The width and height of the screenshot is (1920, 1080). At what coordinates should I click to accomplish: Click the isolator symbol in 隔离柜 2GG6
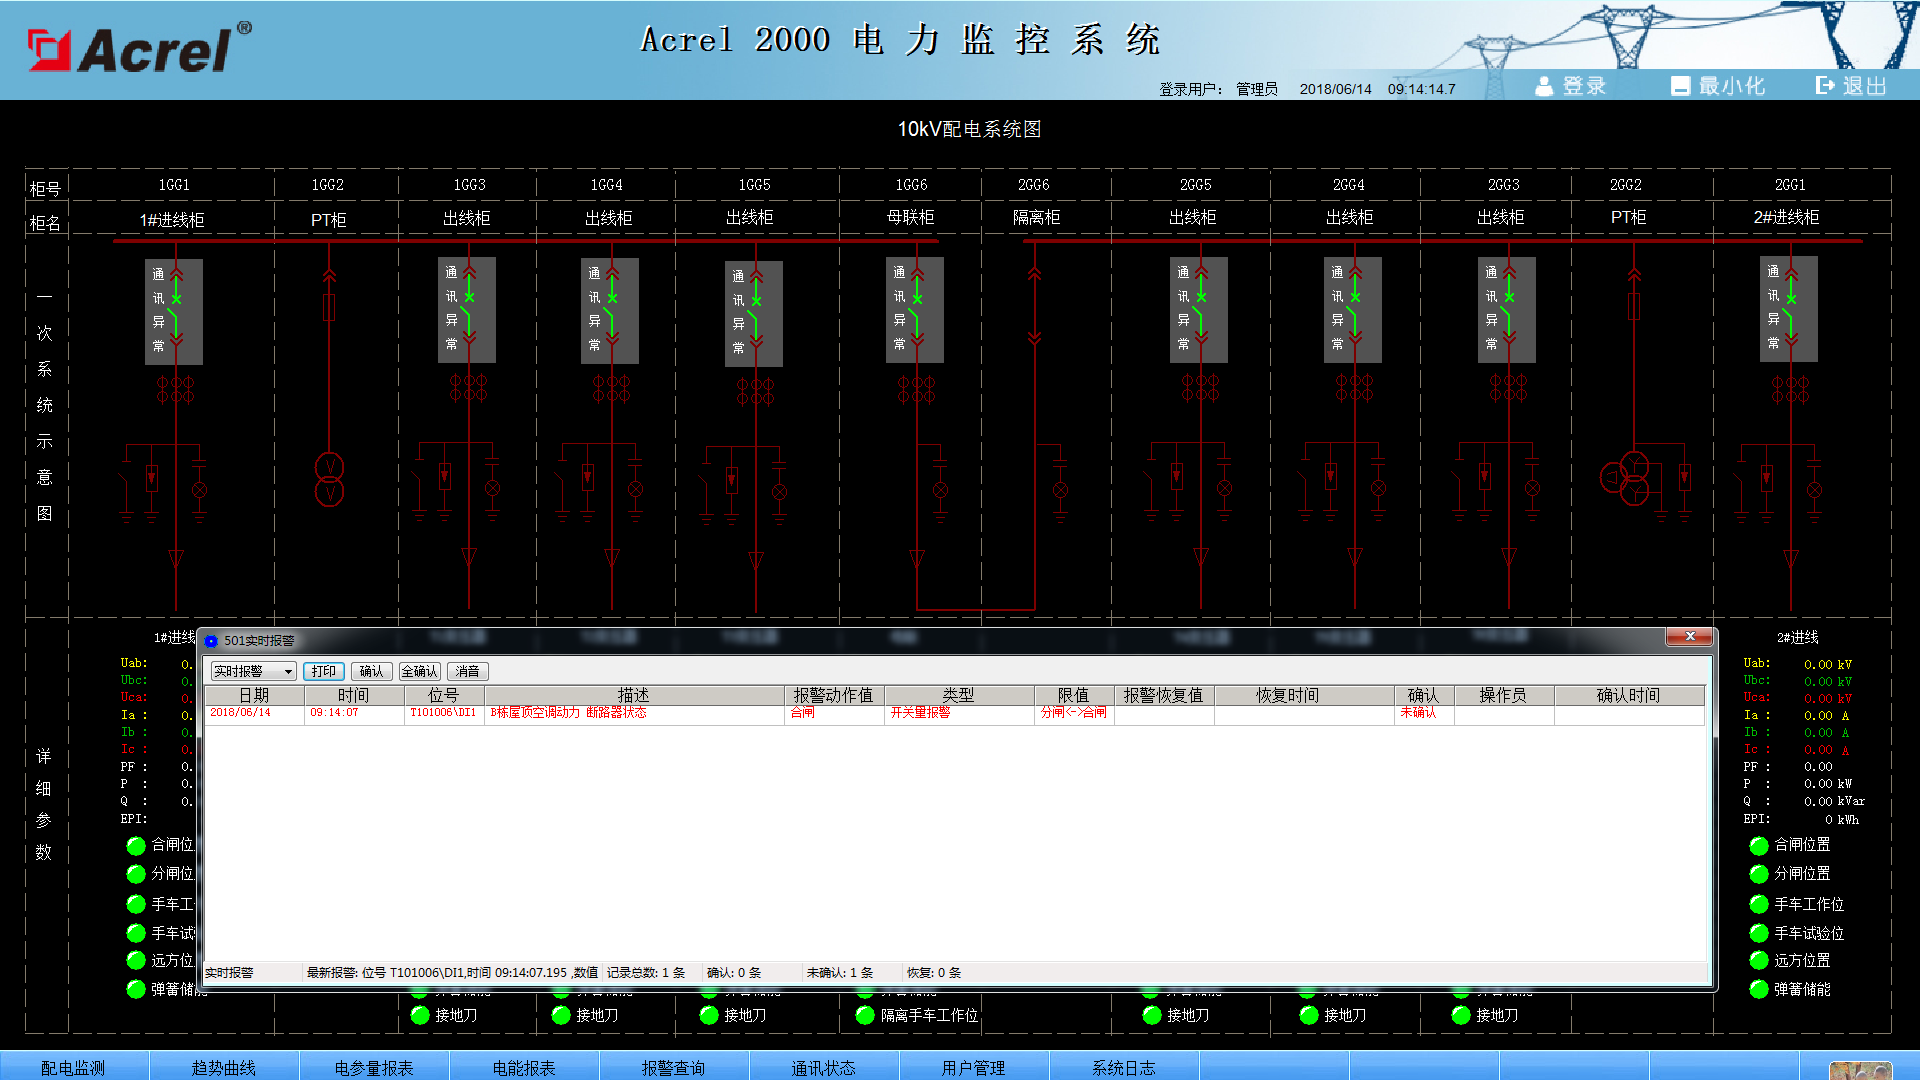pos(1035,306)
